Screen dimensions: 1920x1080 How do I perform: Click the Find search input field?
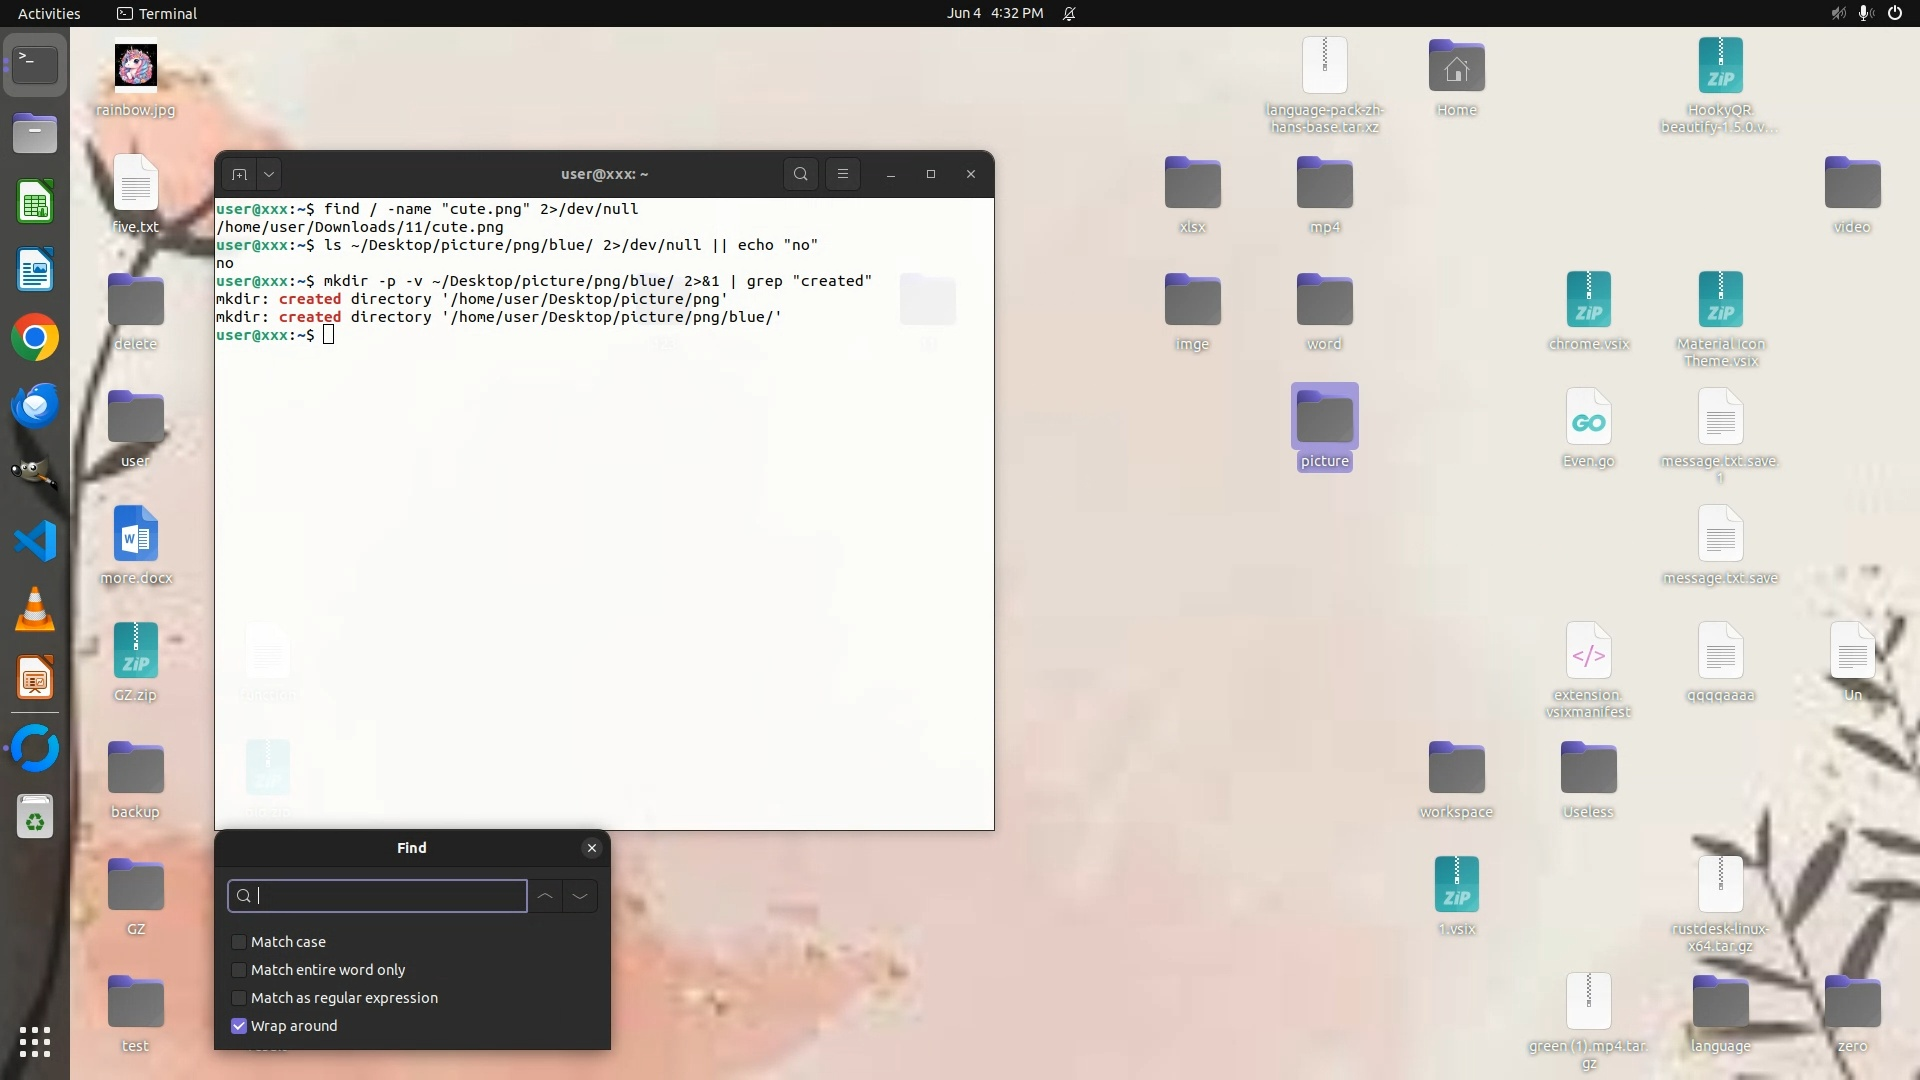385,896
